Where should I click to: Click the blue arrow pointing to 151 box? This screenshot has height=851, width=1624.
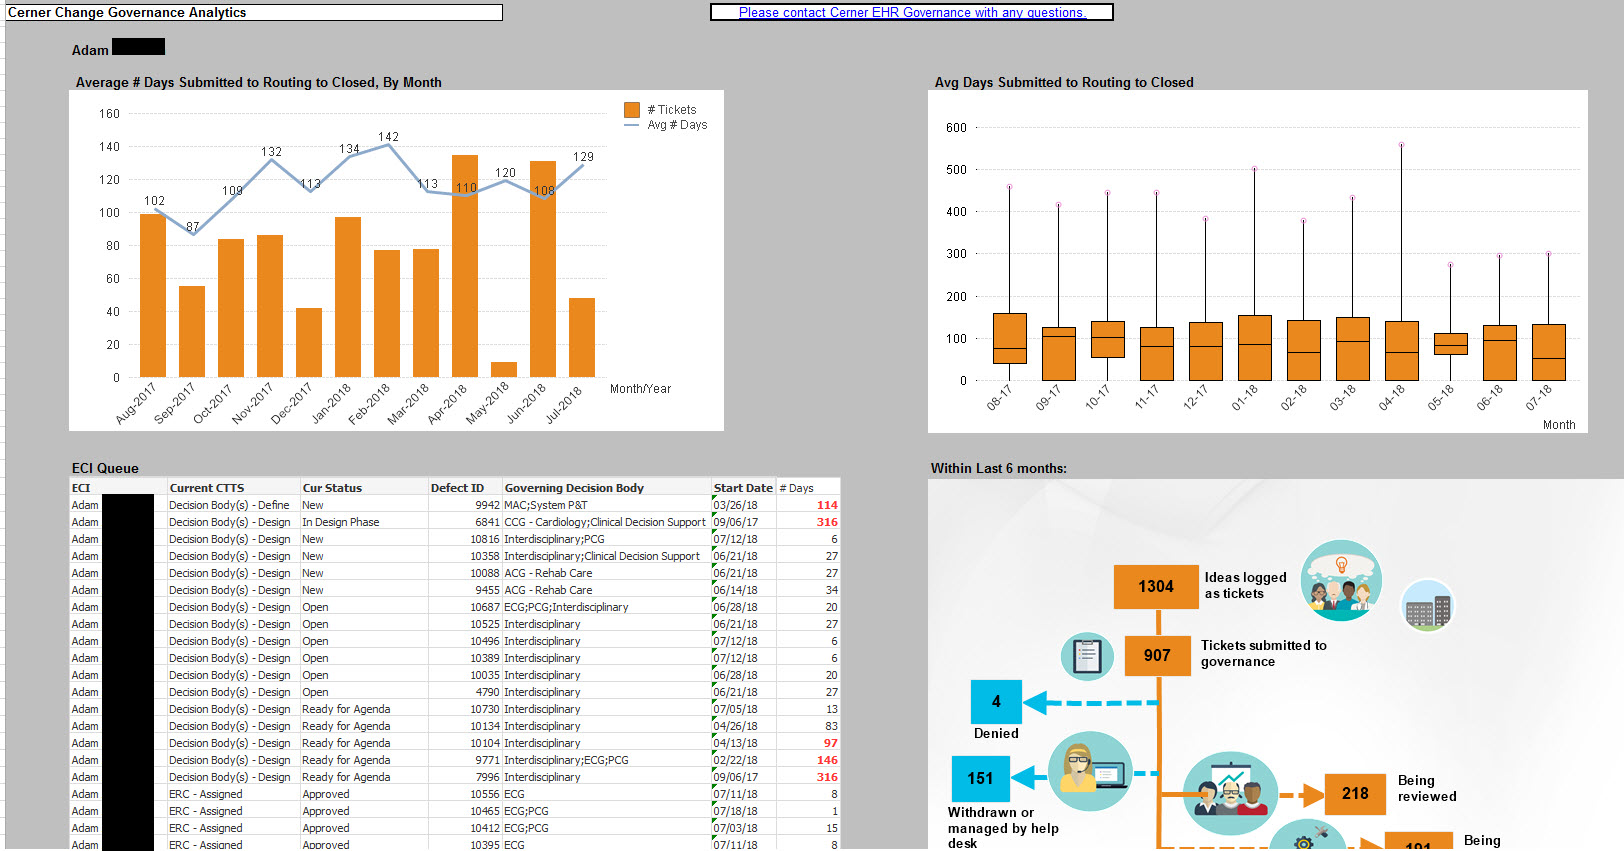tap(1030, 776)
